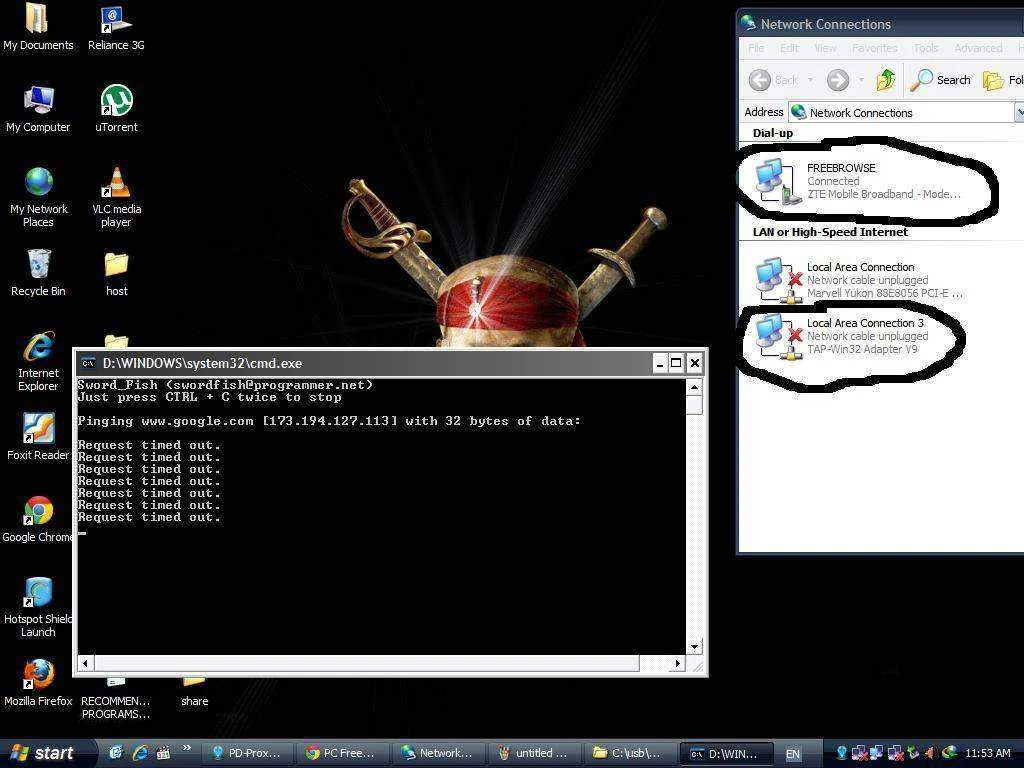The image size is (1024, 768).
Task: Select the My Computer icon
Action: [x=38, y=108]
